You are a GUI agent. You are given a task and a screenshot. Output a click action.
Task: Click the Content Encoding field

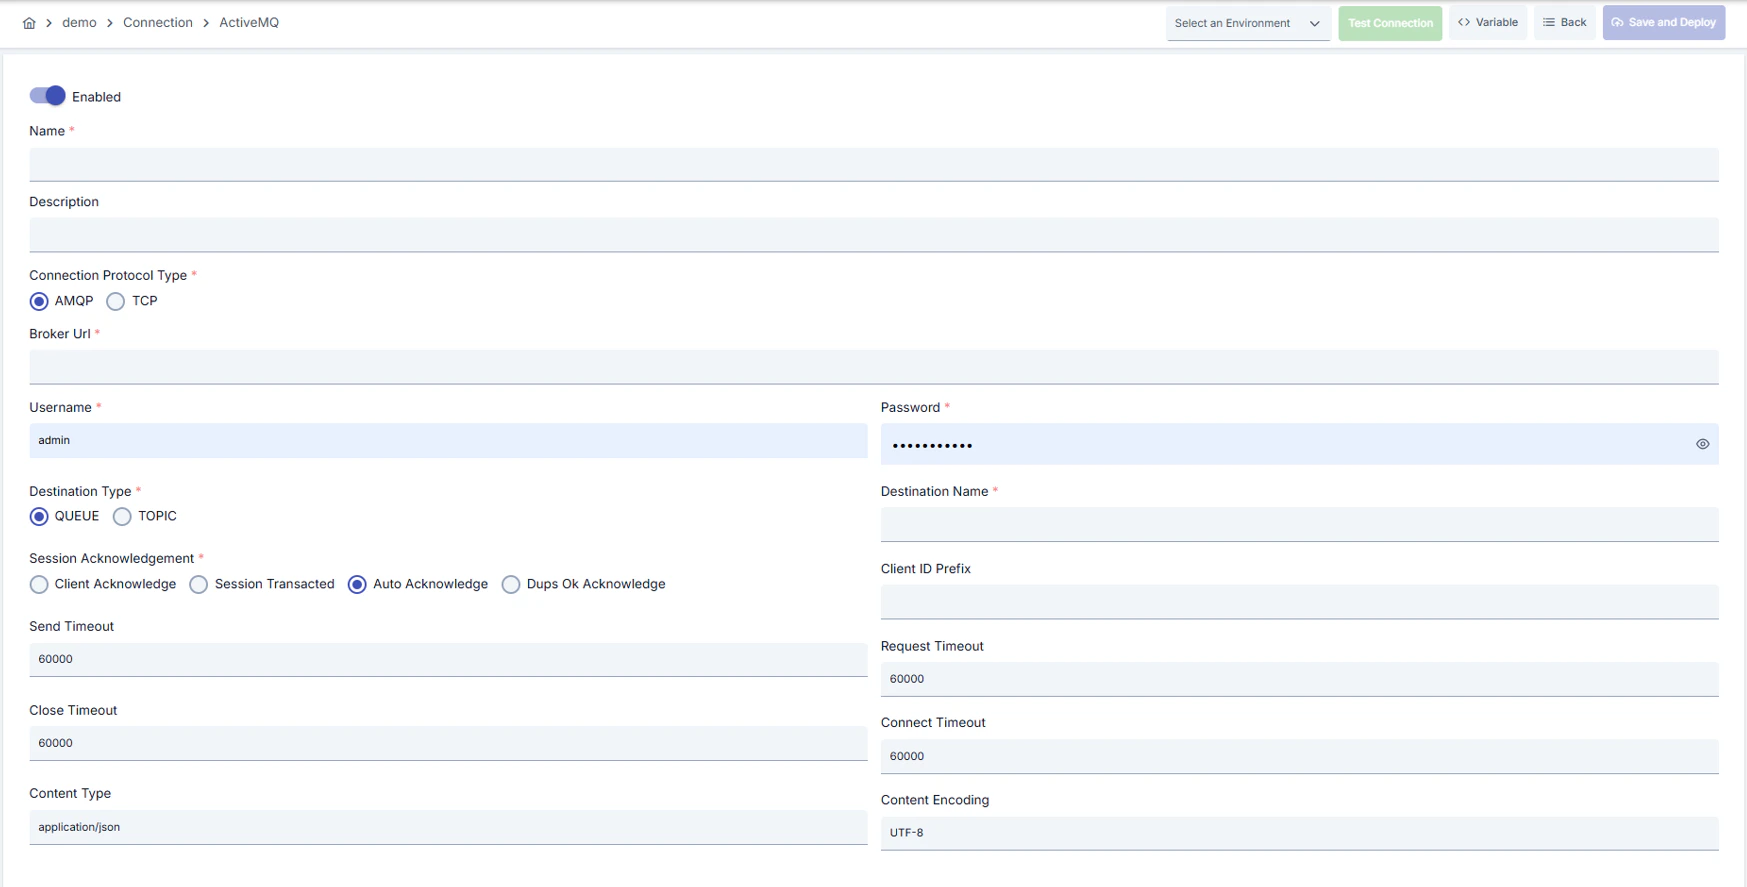click(1299, 833)
